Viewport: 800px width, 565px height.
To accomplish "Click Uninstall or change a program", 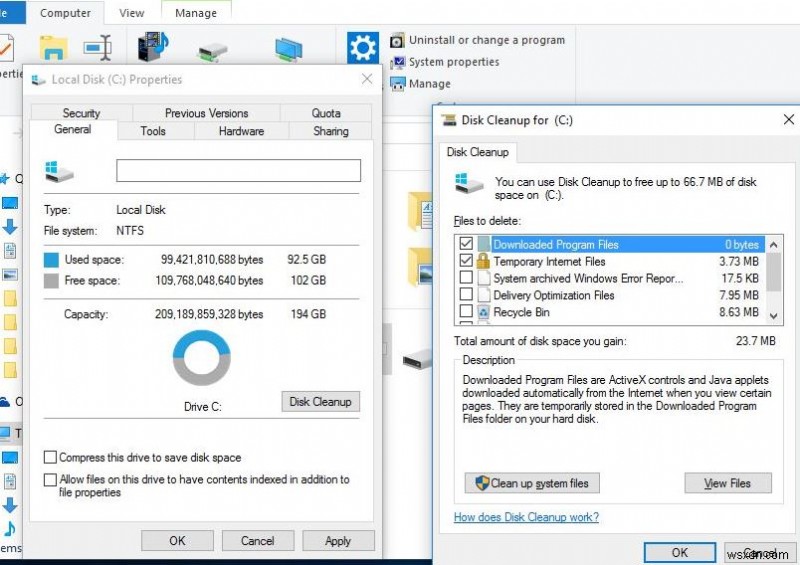I will tap(487, 40).
